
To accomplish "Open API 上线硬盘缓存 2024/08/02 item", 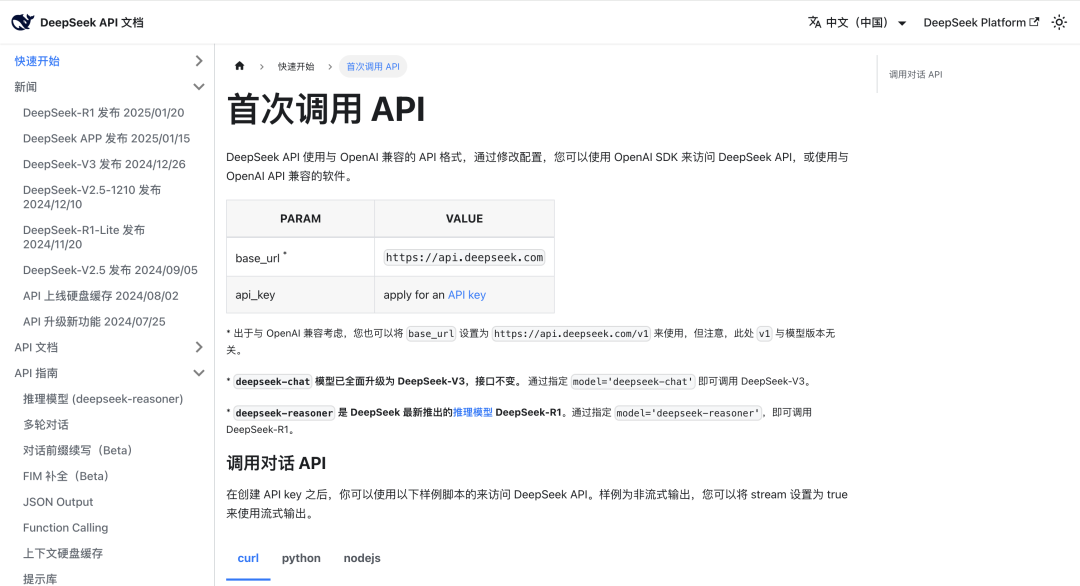I will click(101, 296).
